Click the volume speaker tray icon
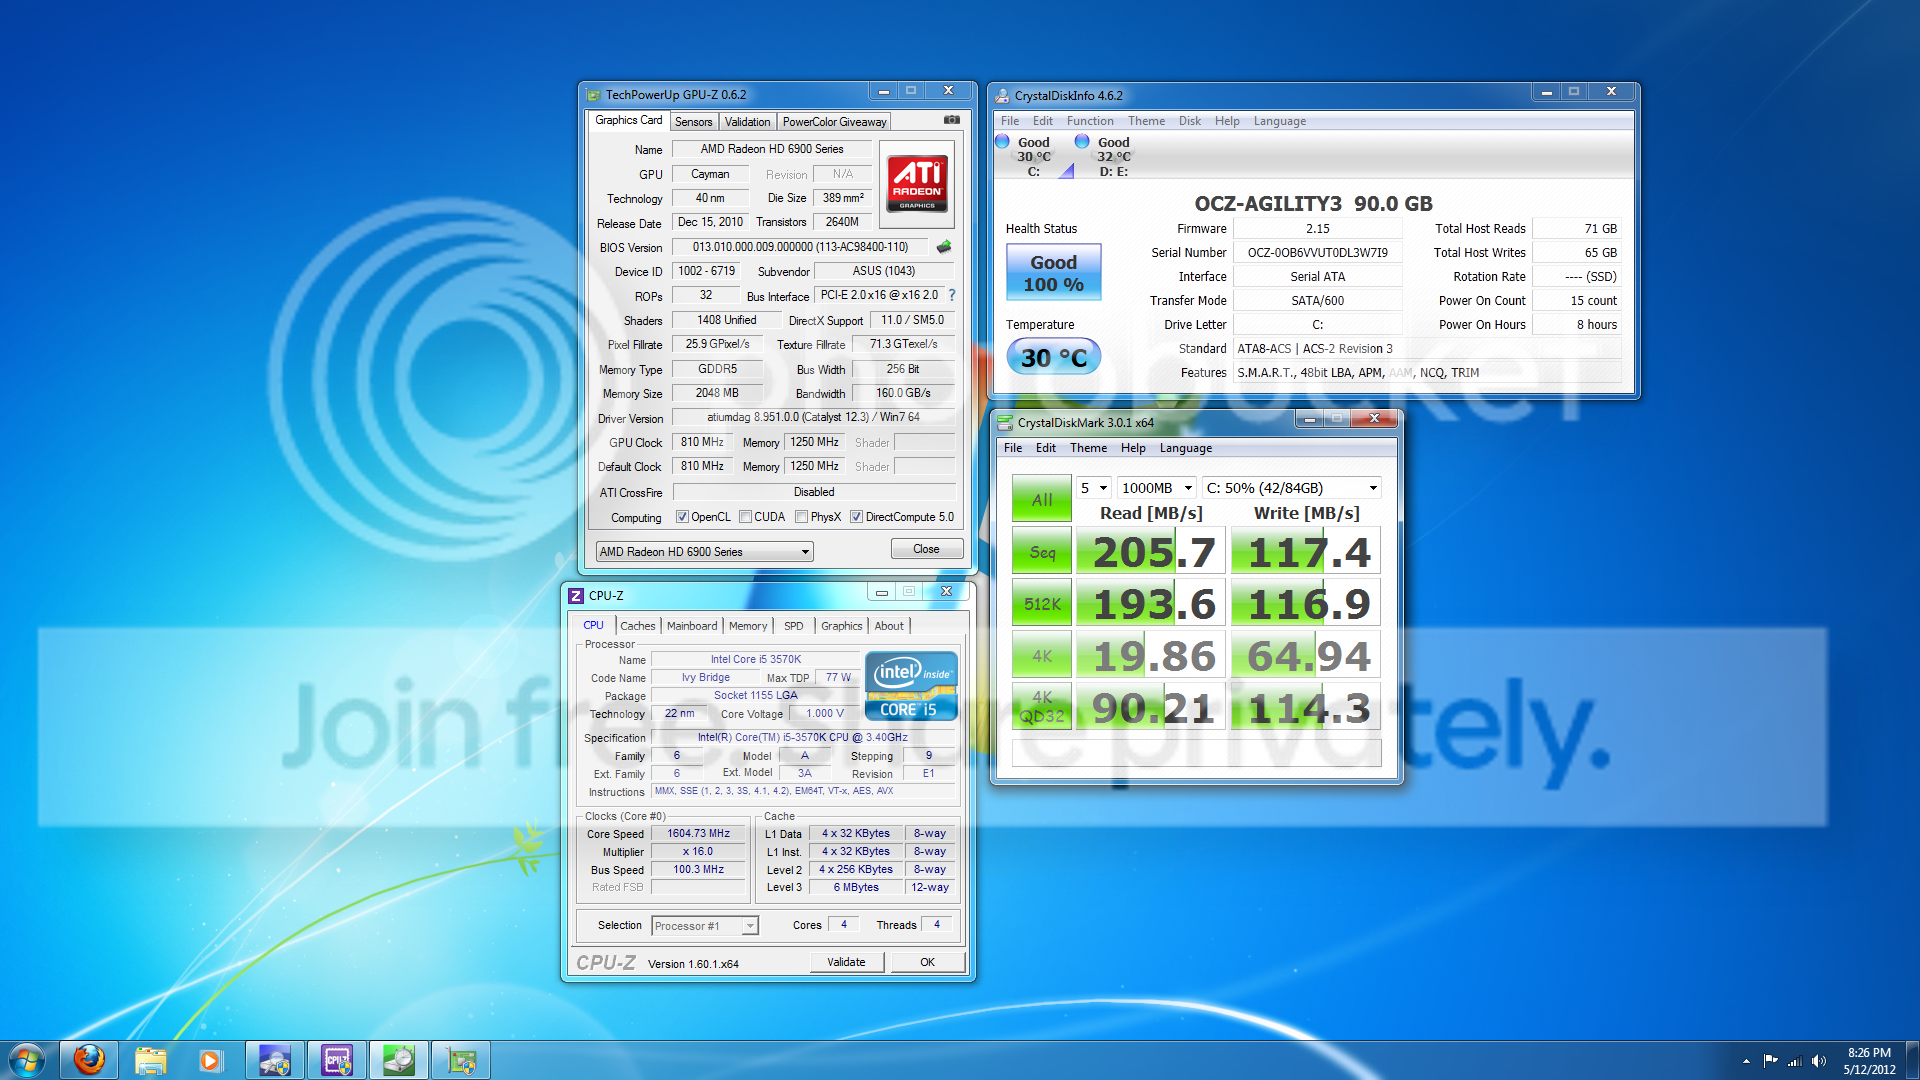 tap(1819, 1061)
